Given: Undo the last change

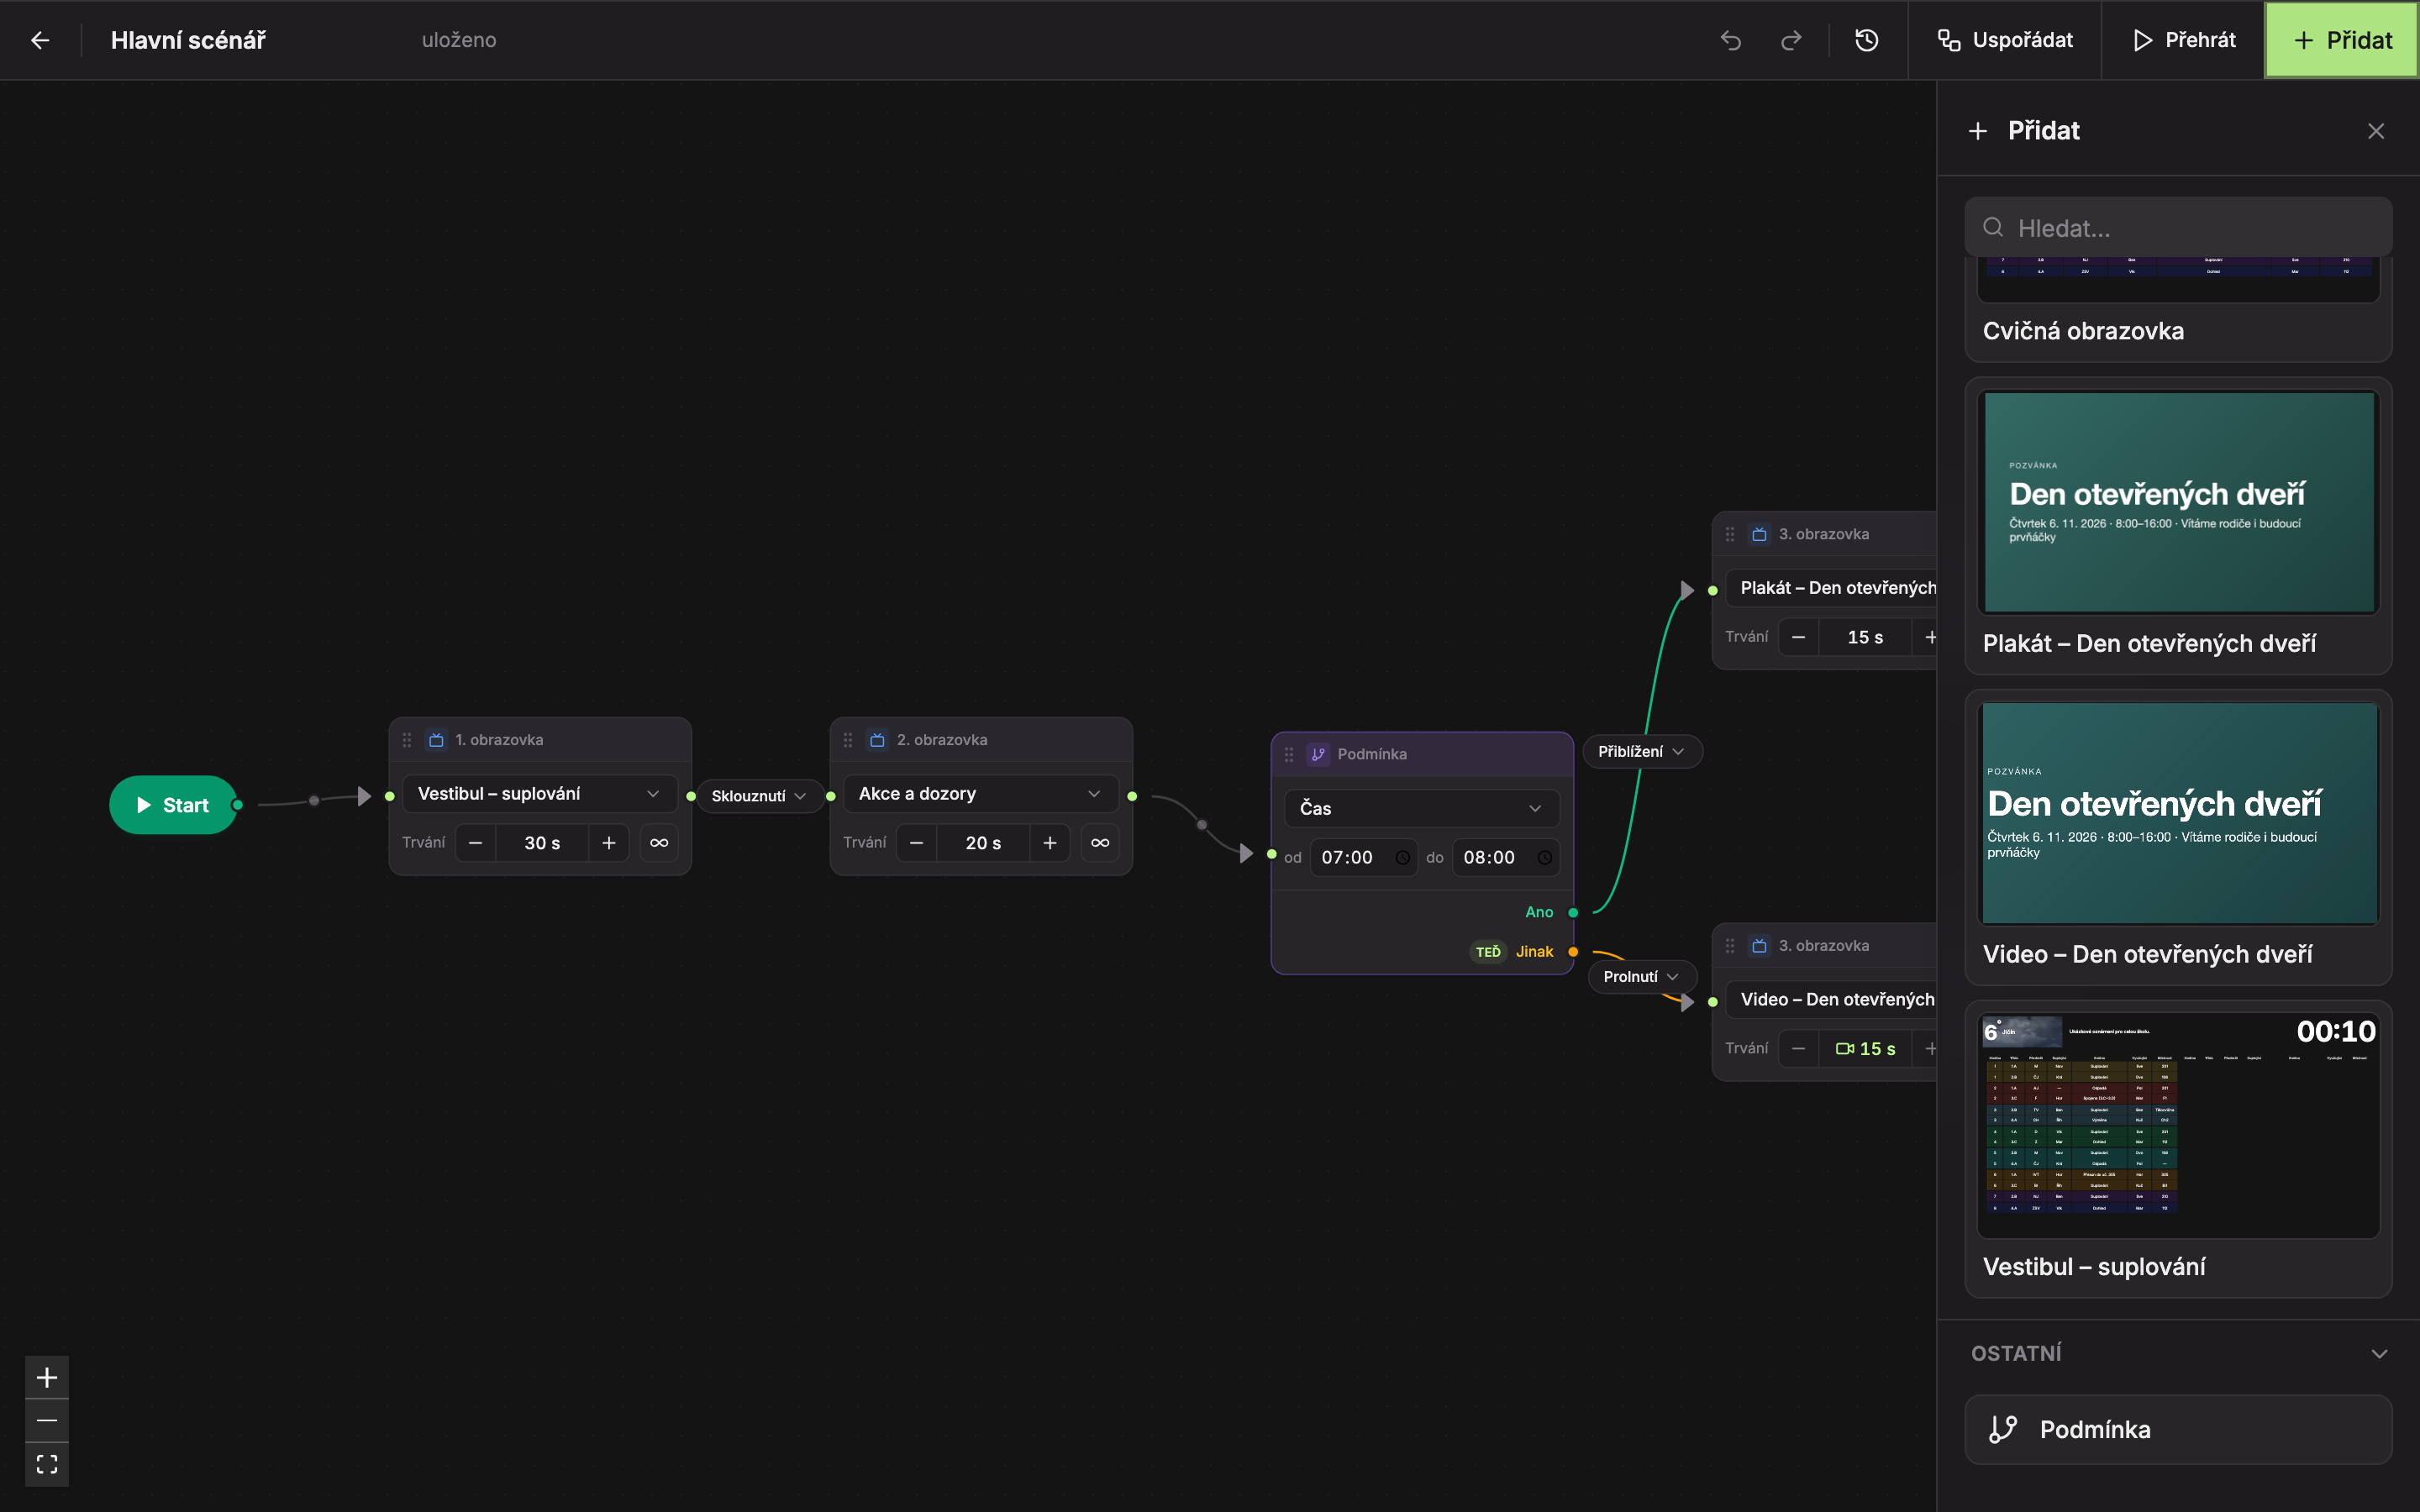Looking at the screenshot, I should (1731, 40).
